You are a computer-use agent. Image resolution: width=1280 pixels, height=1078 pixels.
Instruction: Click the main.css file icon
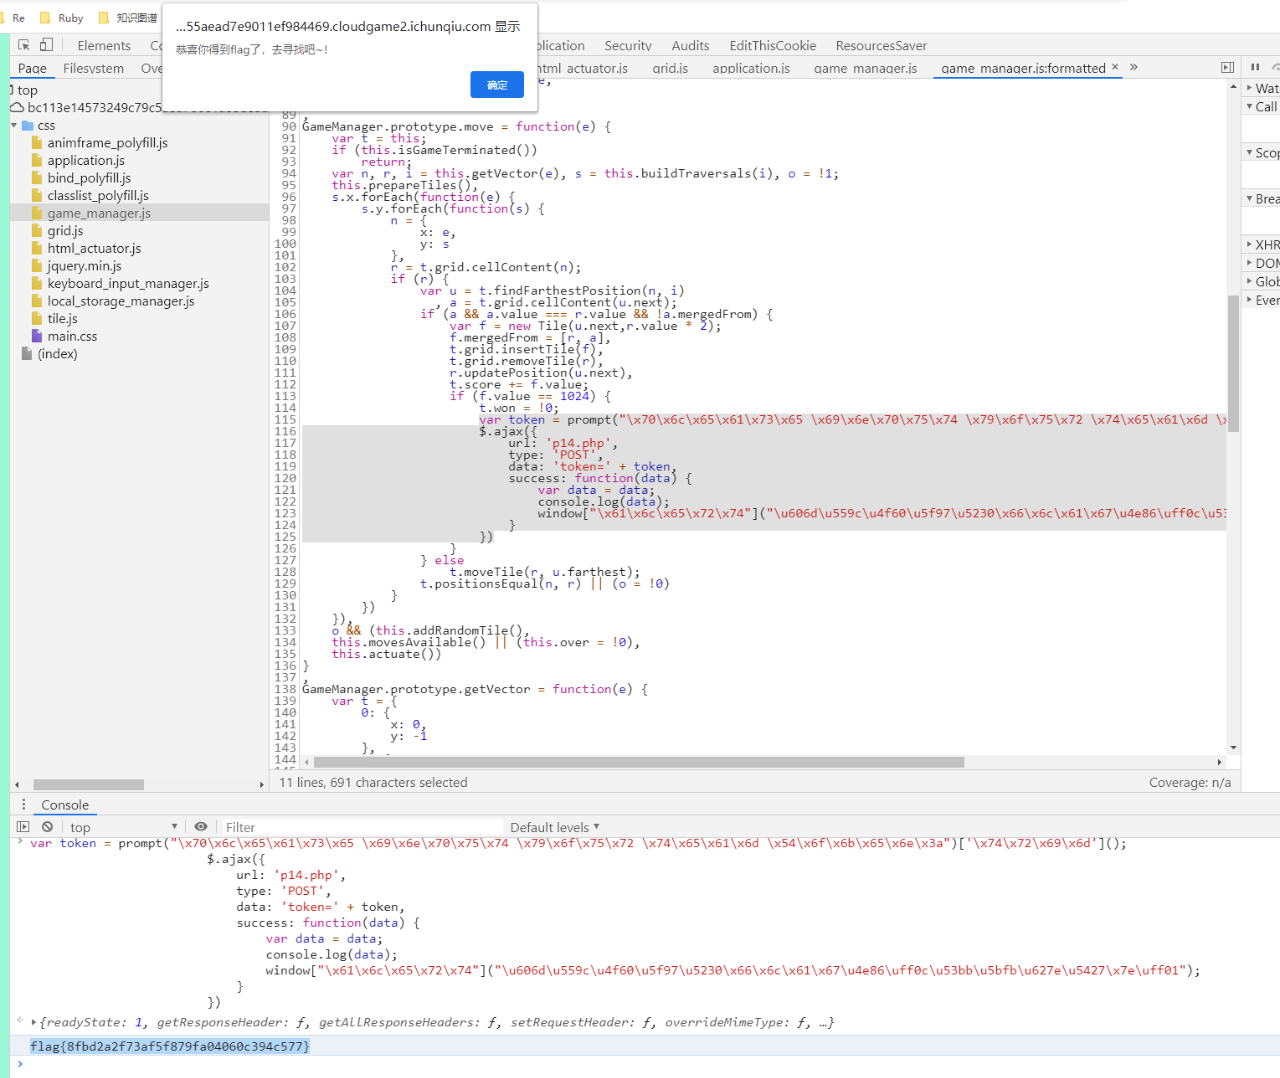point(37,336)
